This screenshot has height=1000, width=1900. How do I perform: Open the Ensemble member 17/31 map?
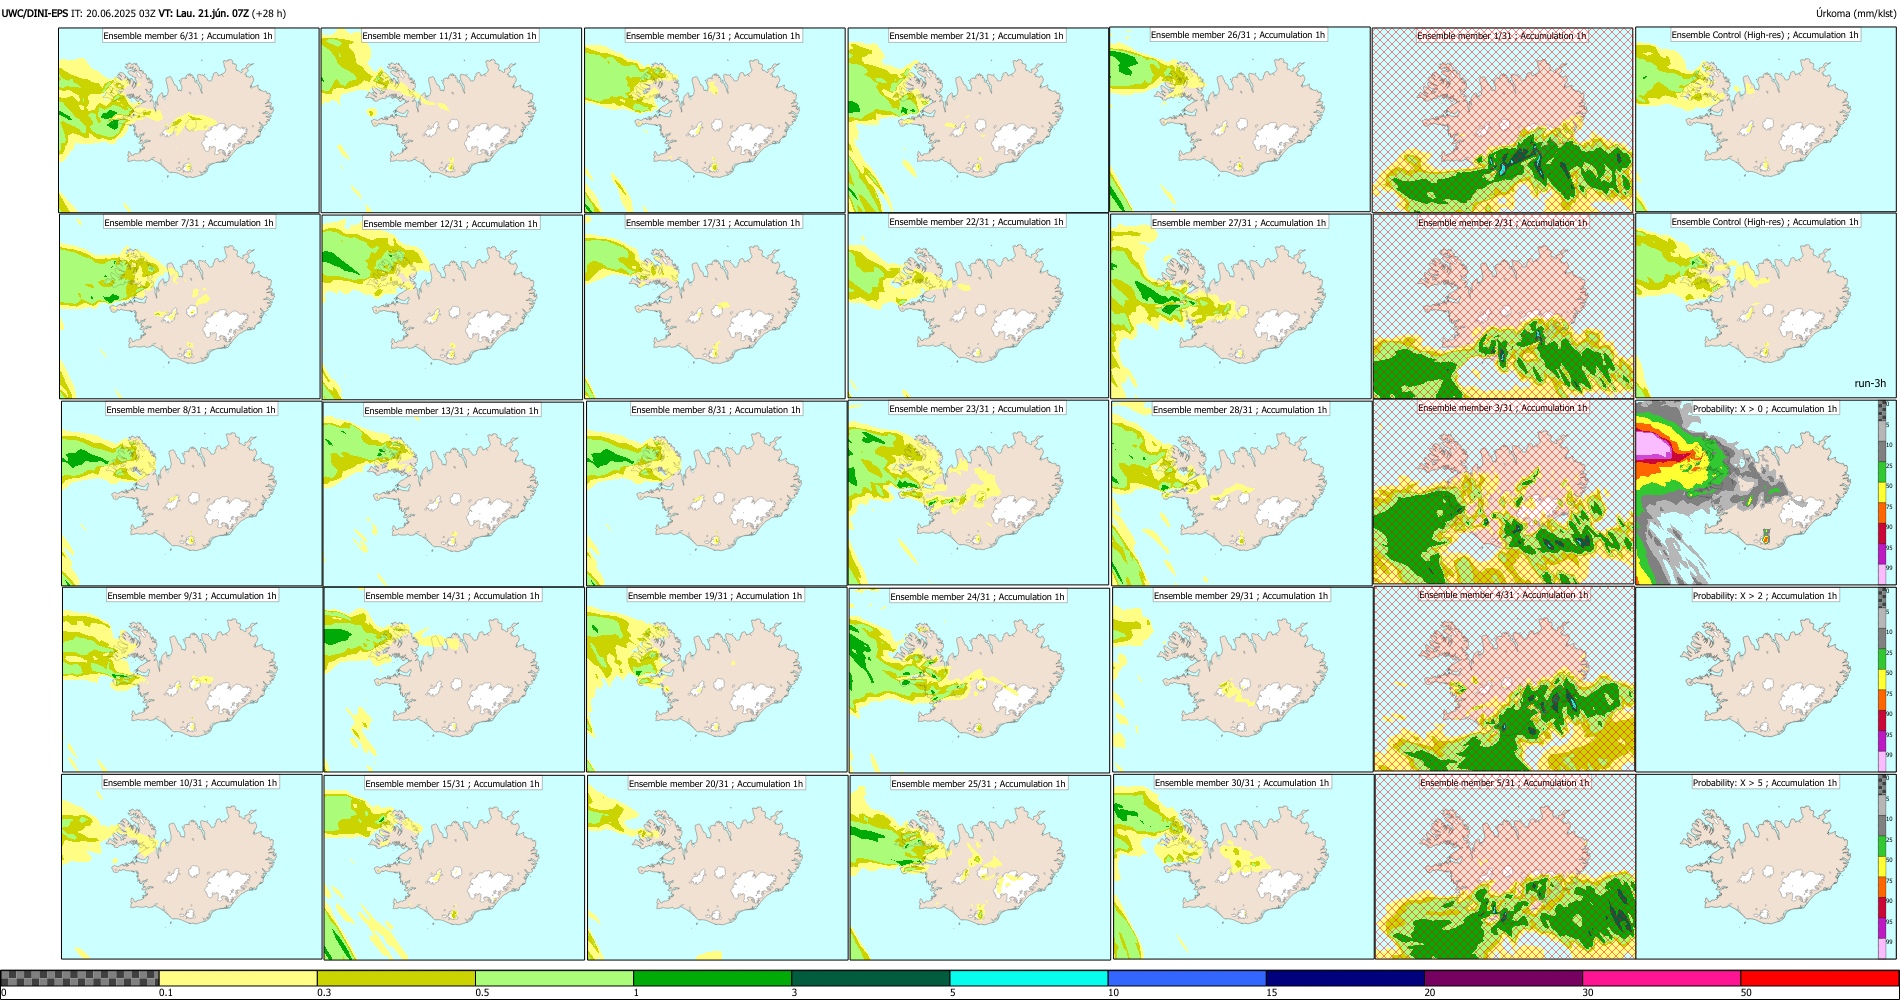click(x=715, y=306)
